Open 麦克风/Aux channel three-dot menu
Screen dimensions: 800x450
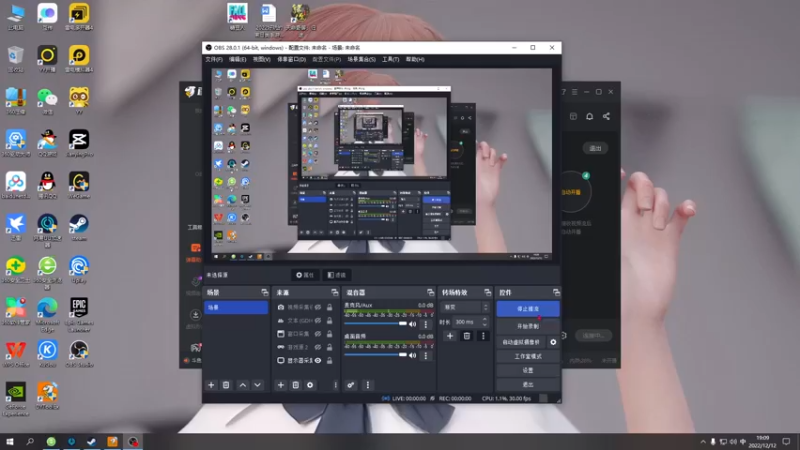coord(426,324)
